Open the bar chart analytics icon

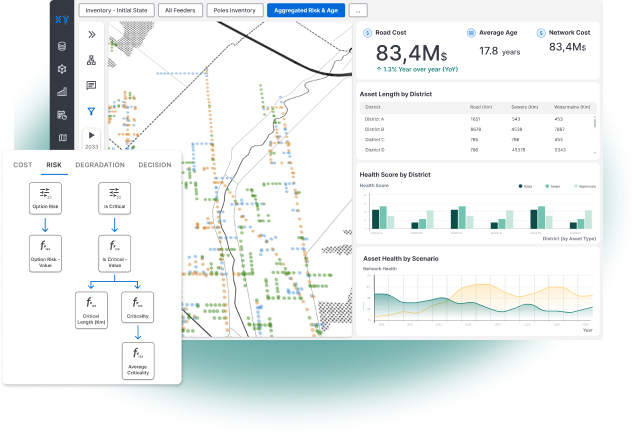coord(62,91)
